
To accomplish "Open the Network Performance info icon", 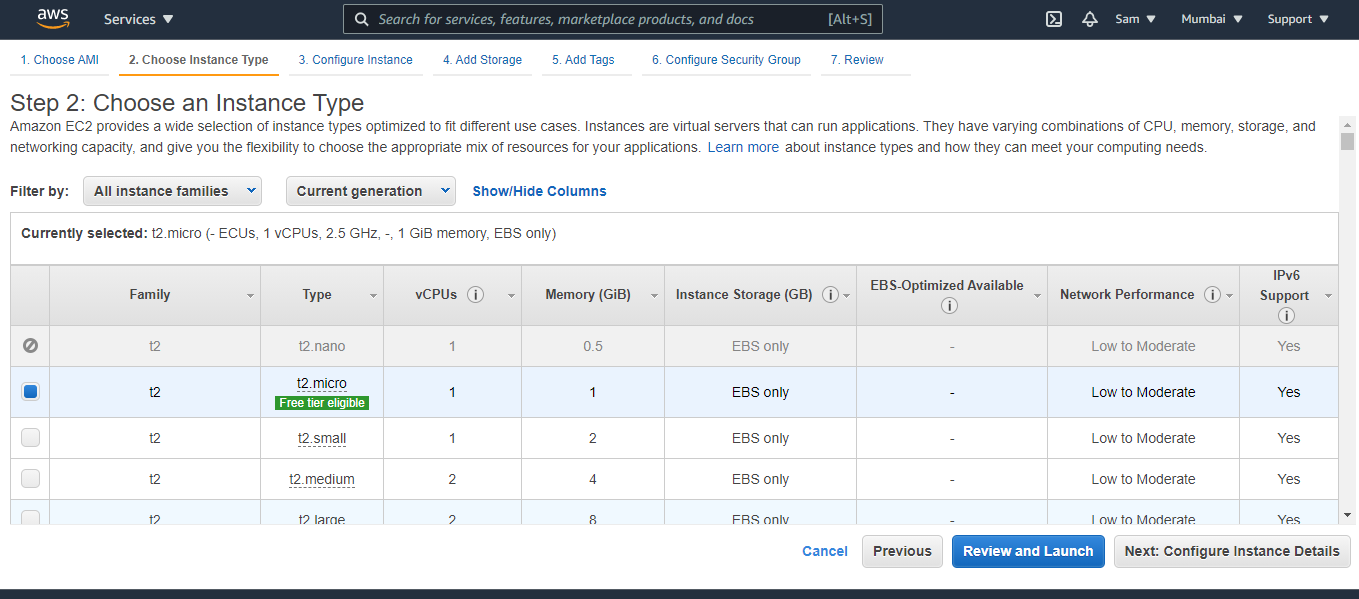I will pyautogui.click(x=1213, y=294).
